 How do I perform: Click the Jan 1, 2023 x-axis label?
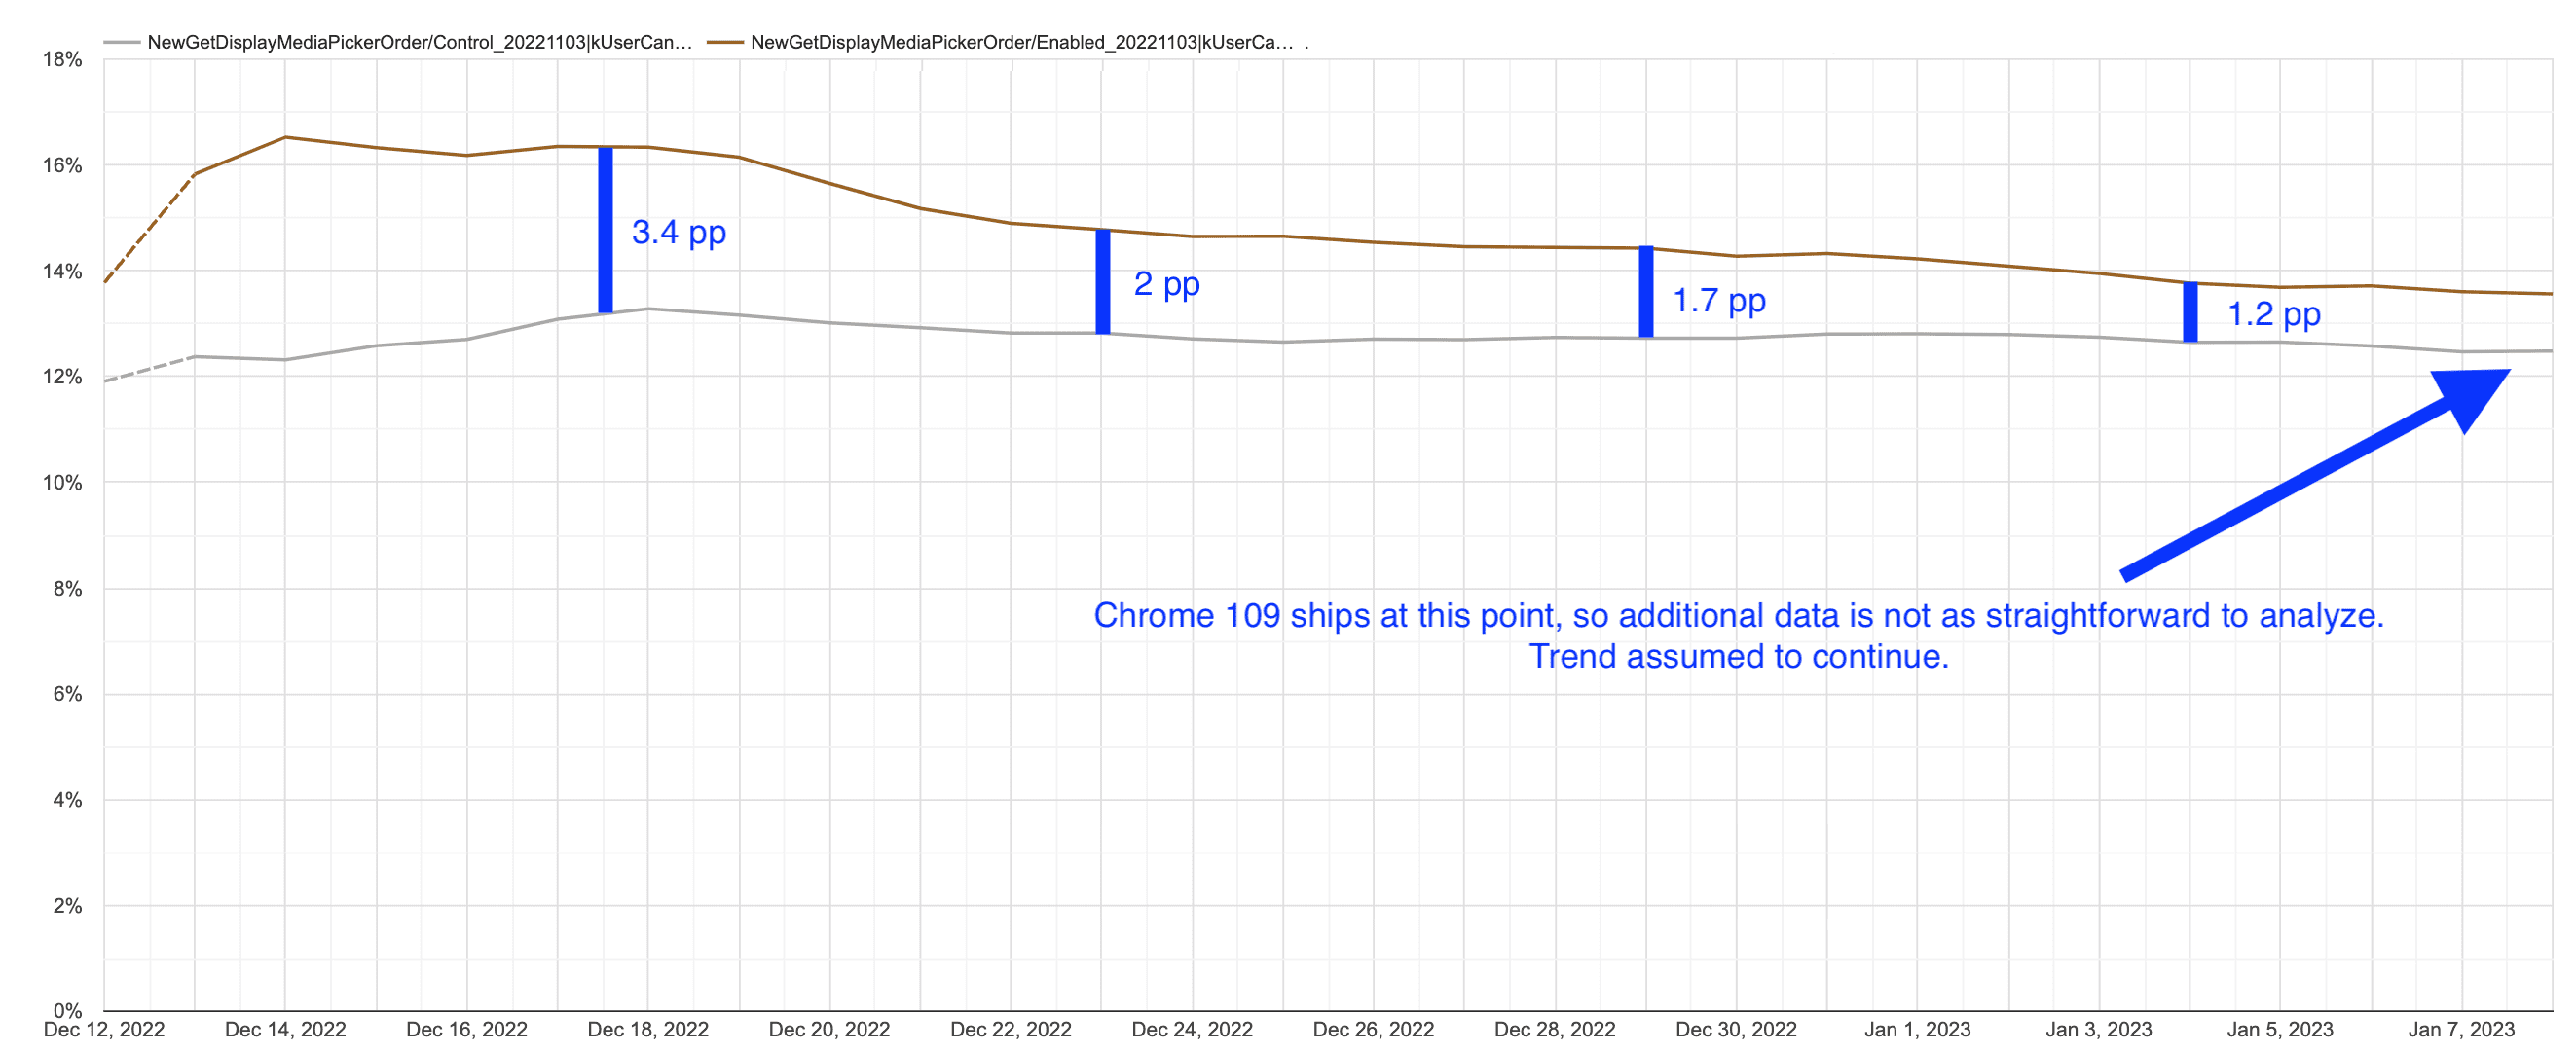point(1917,1029)
